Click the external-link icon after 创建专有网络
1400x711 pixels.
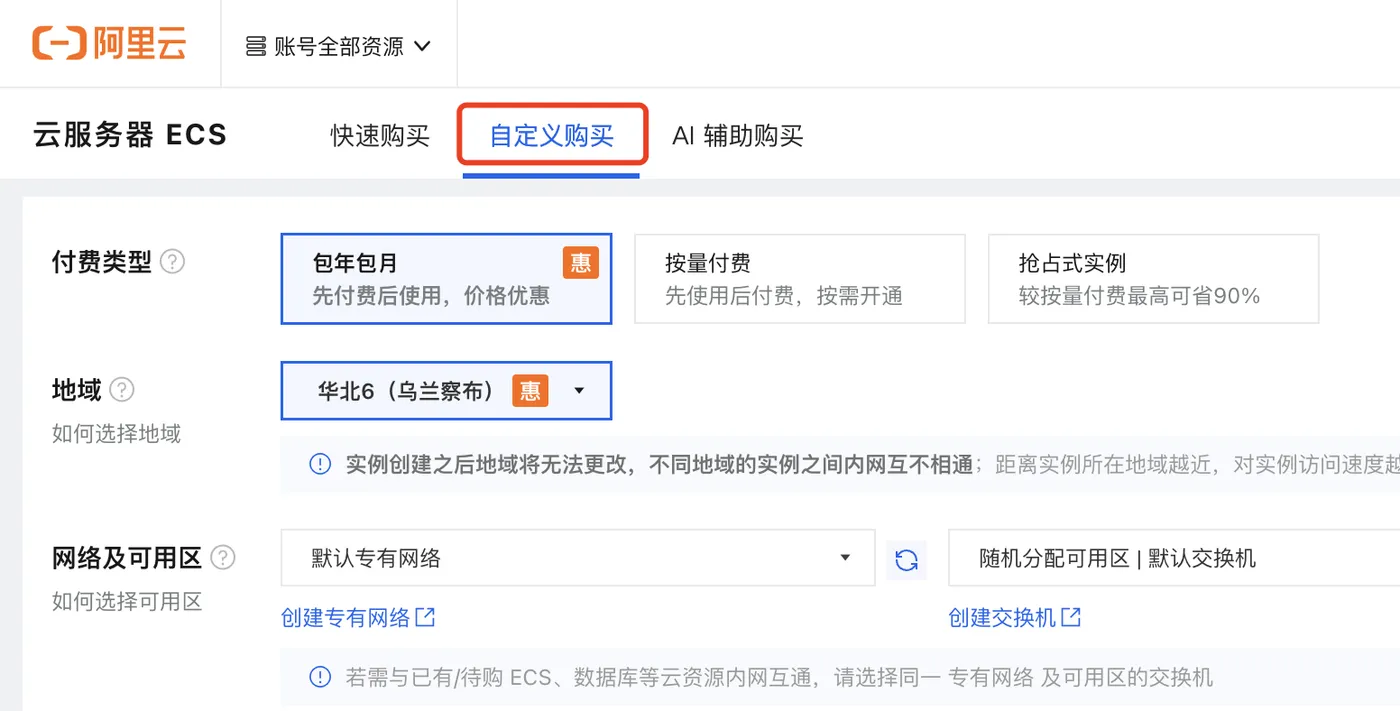(426, 617)
